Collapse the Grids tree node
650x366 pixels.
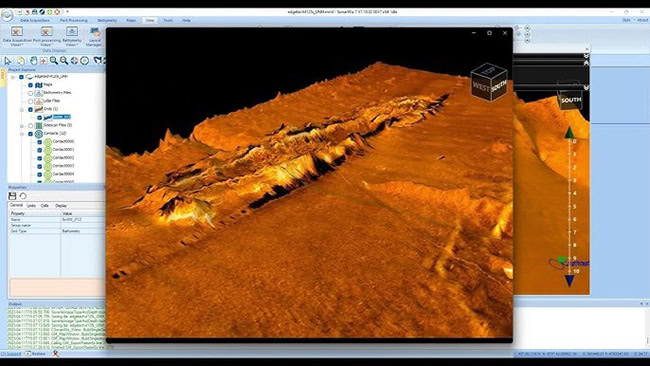[x=22, y=109]
